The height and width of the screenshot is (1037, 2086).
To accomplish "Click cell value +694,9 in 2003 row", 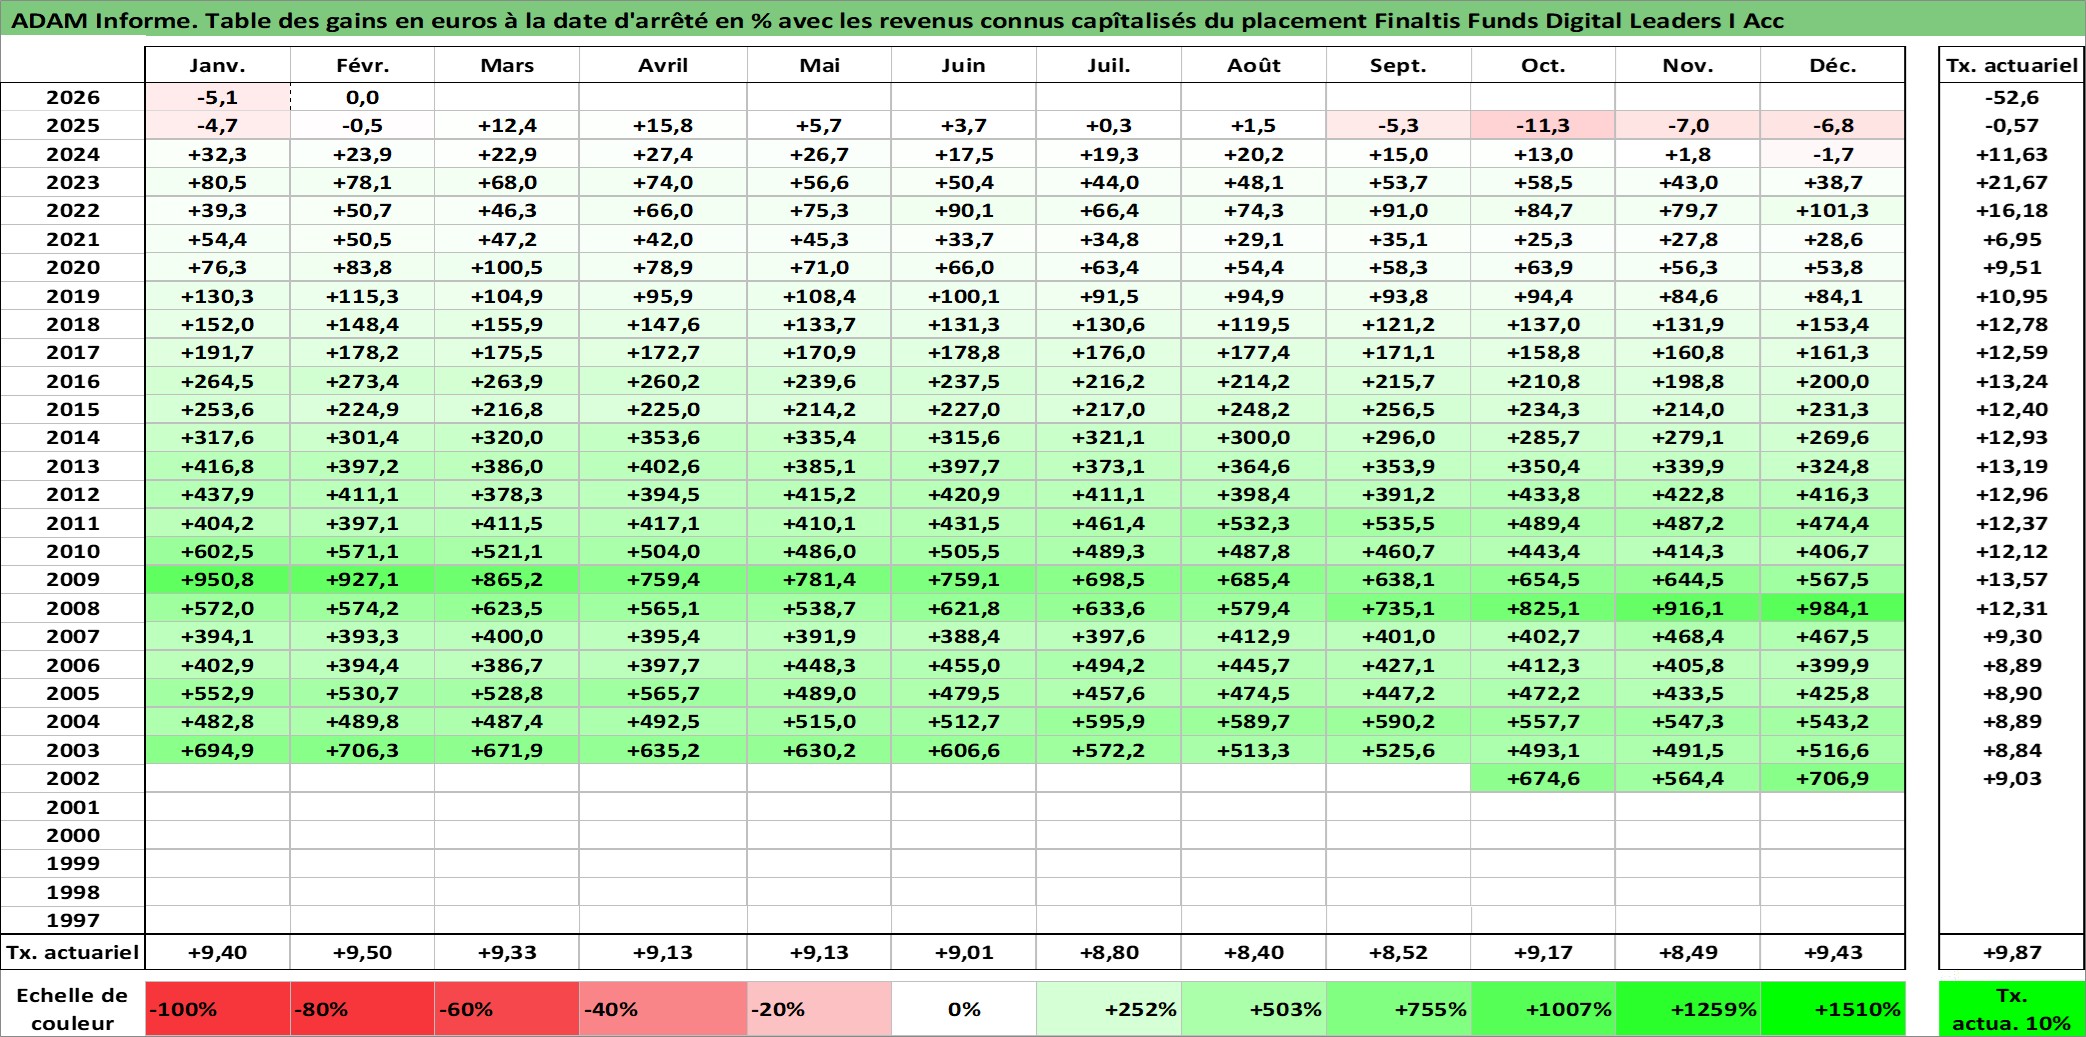I will [x=217, y=750].
